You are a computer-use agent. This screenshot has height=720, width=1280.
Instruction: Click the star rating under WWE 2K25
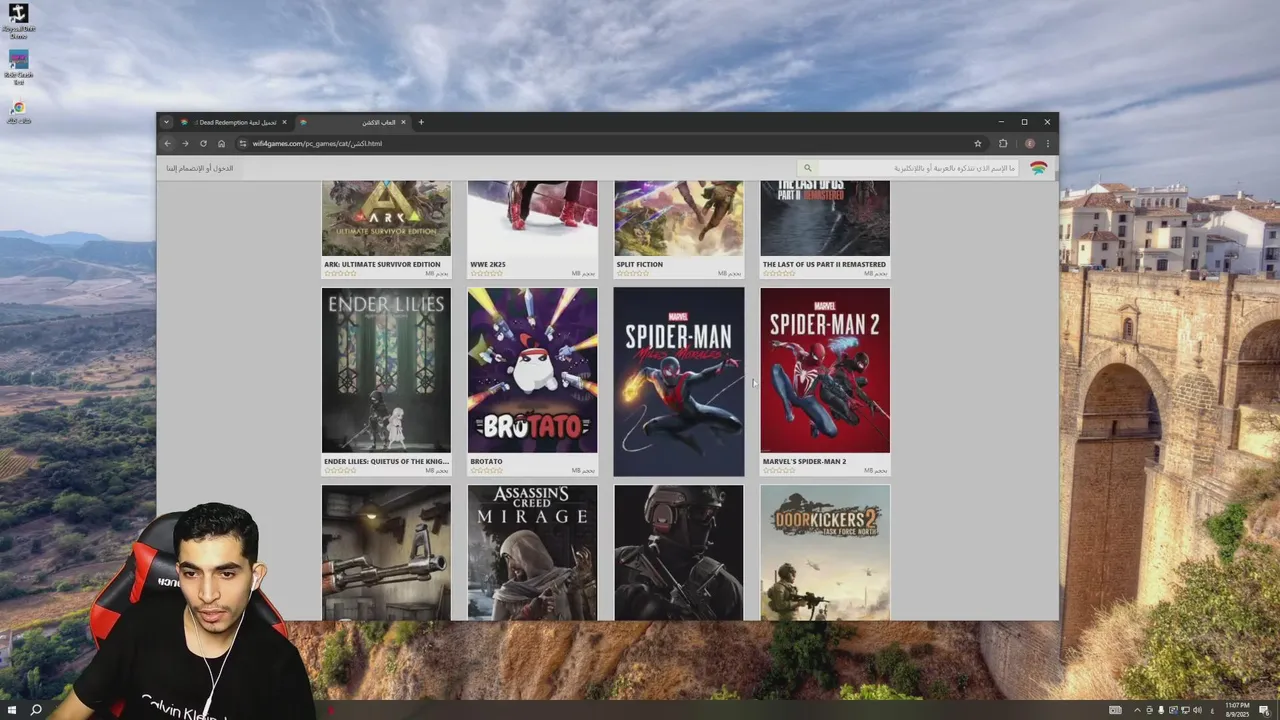[x=486, y=273]
